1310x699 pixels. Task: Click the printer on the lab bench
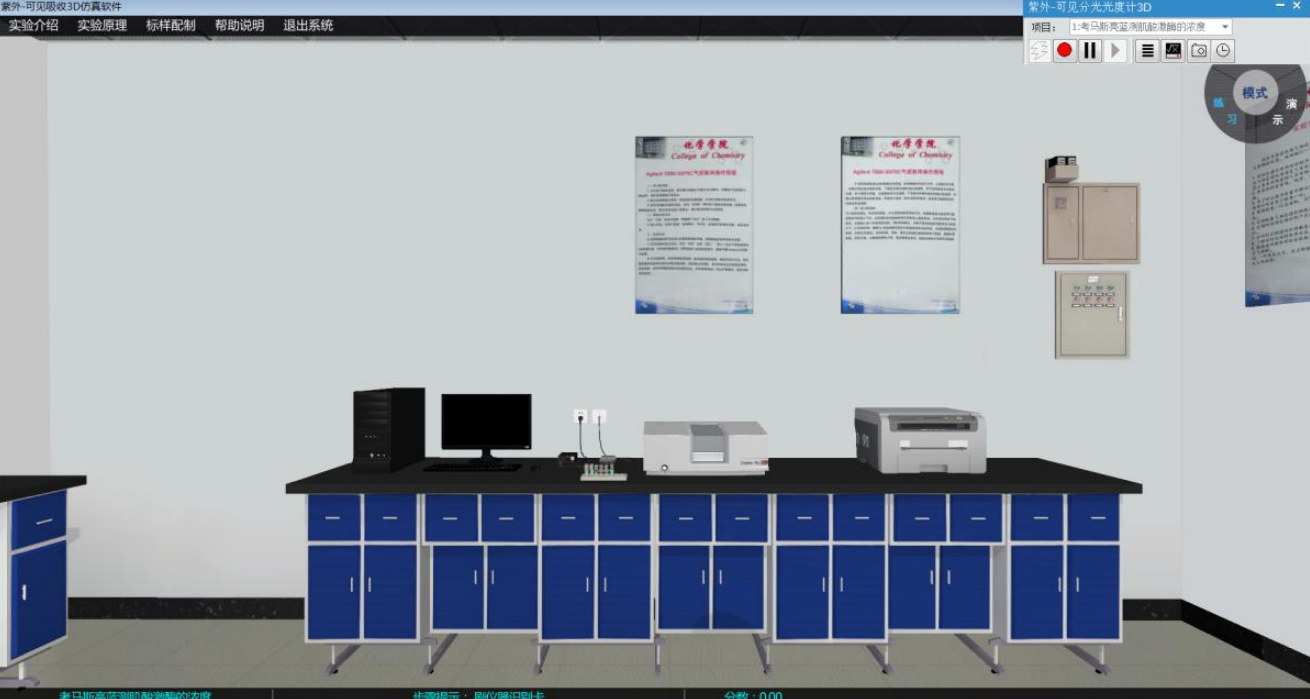click(x=919, y=439)
